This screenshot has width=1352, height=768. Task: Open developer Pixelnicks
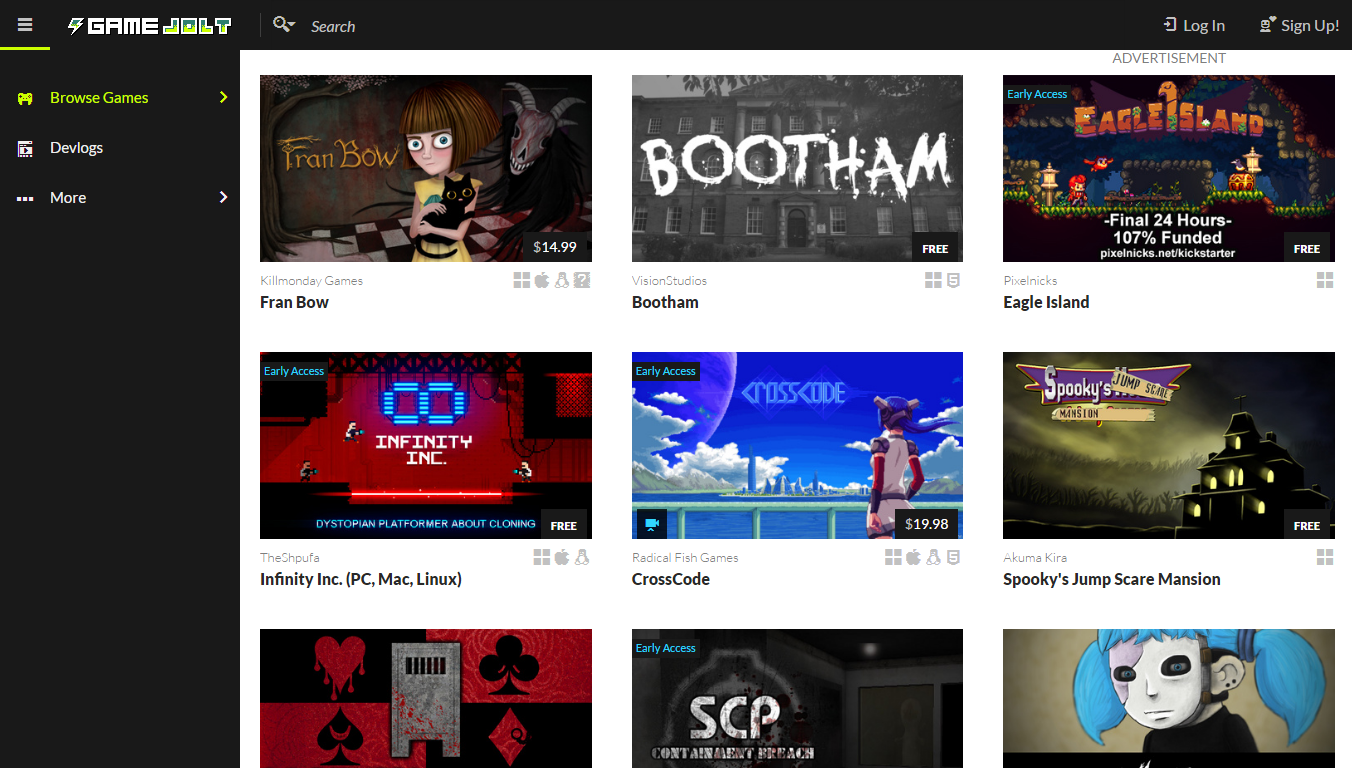click(x=1030, y=281)
